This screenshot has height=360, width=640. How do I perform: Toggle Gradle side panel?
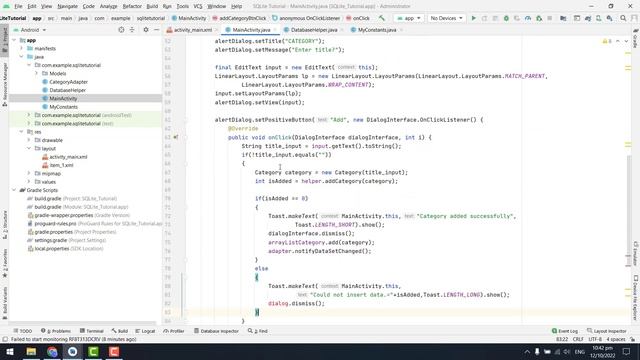[636, 38]
